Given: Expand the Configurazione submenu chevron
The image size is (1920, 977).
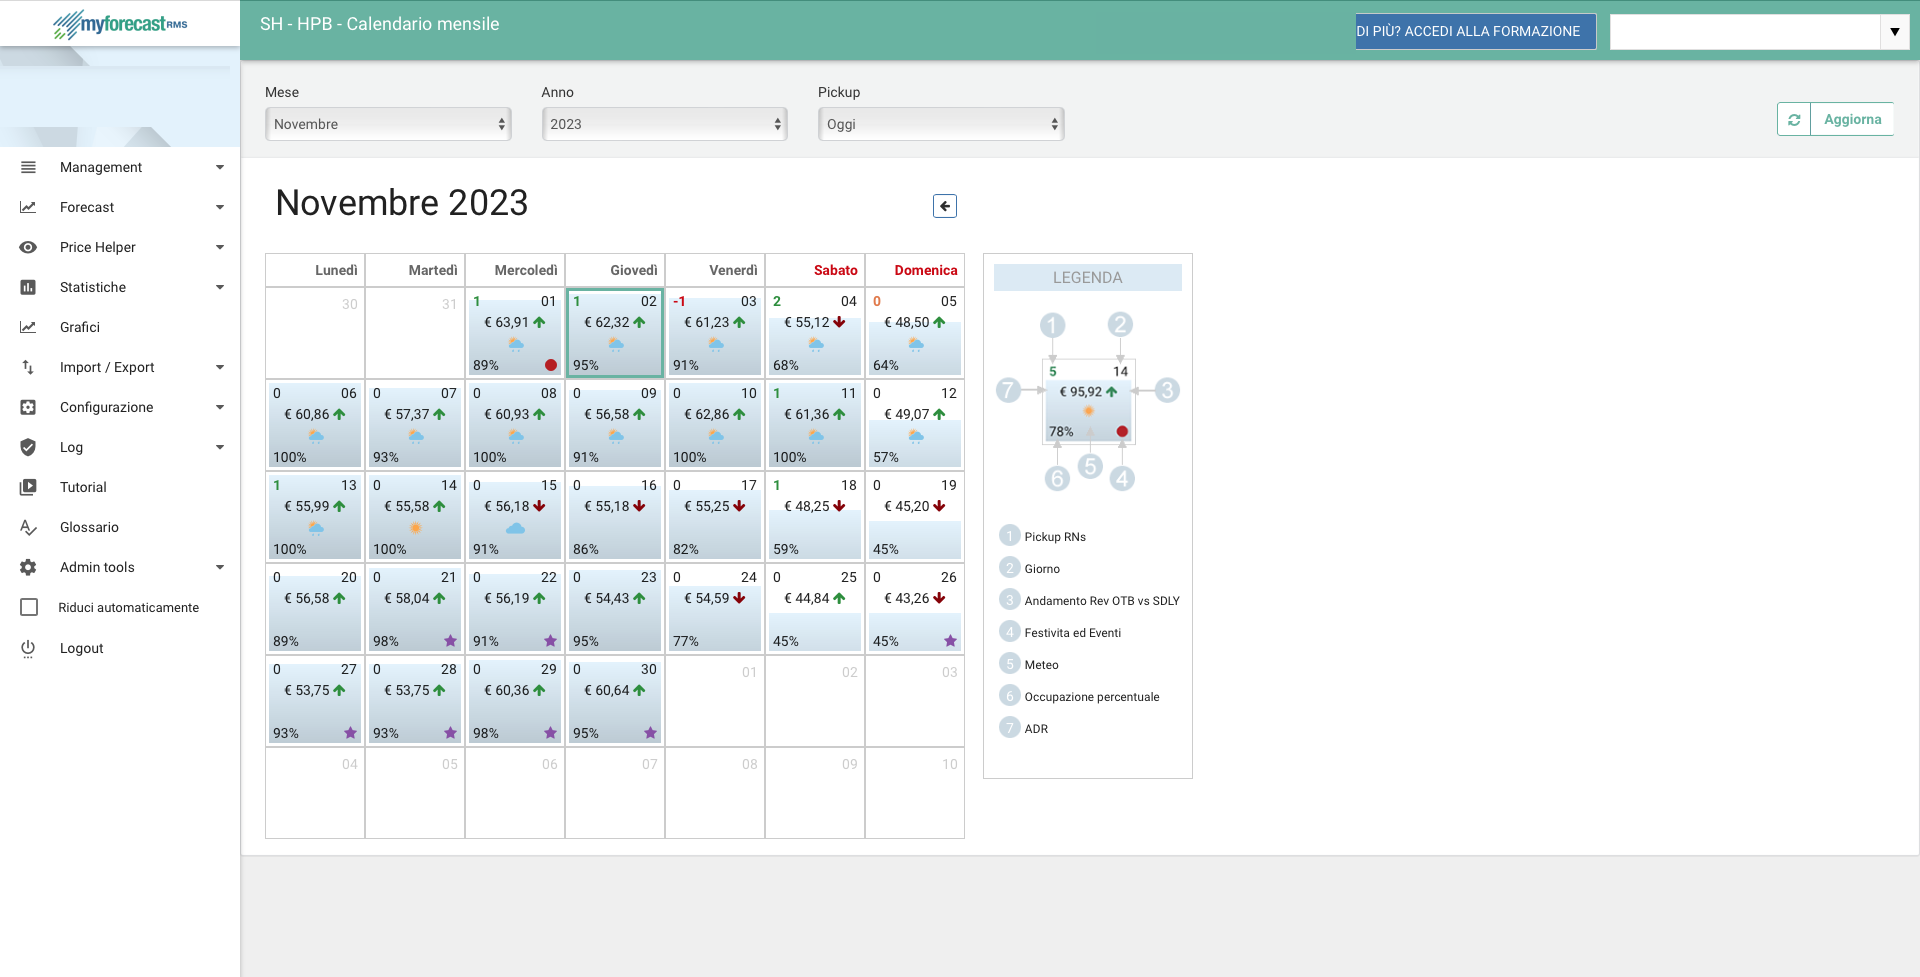Looking at the screenshot, I should [219, 407].
